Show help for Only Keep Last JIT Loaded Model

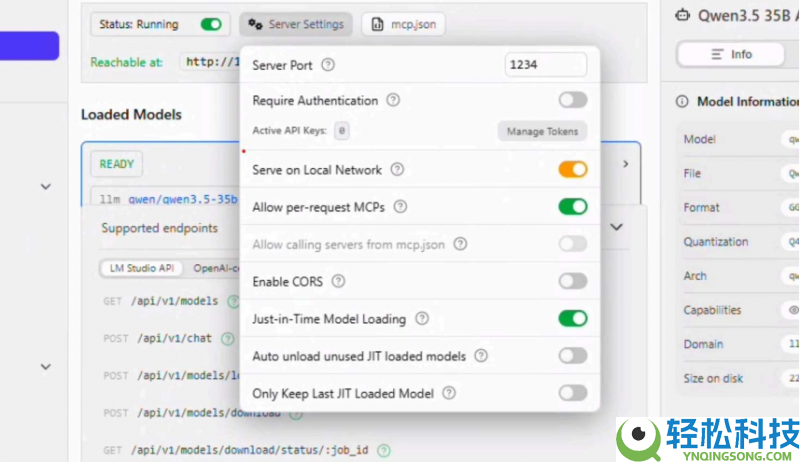coord(449,393)
